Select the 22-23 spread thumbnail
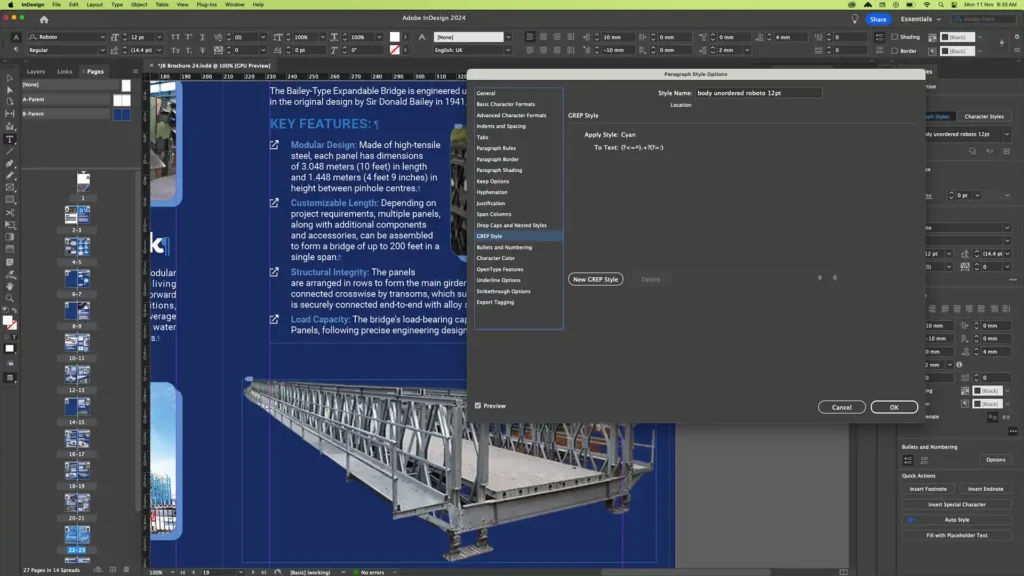1024x576 pixels. [x=77, y=535]
